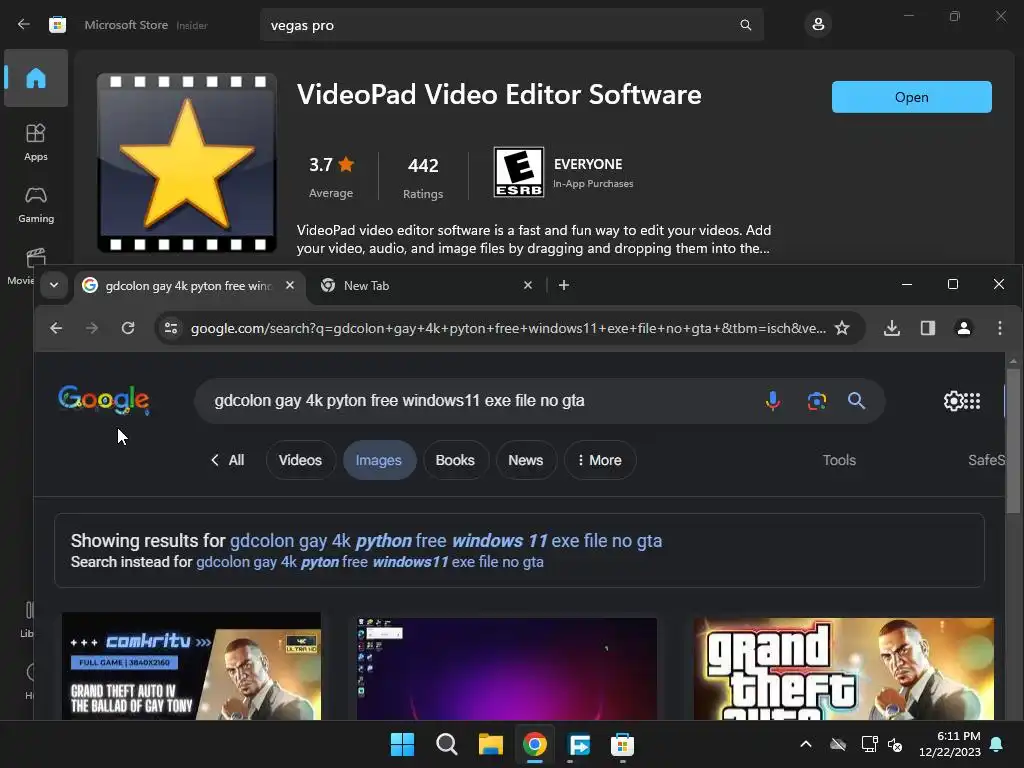
Task: Go back in Microsoft Store
Action: pos(24,25)
